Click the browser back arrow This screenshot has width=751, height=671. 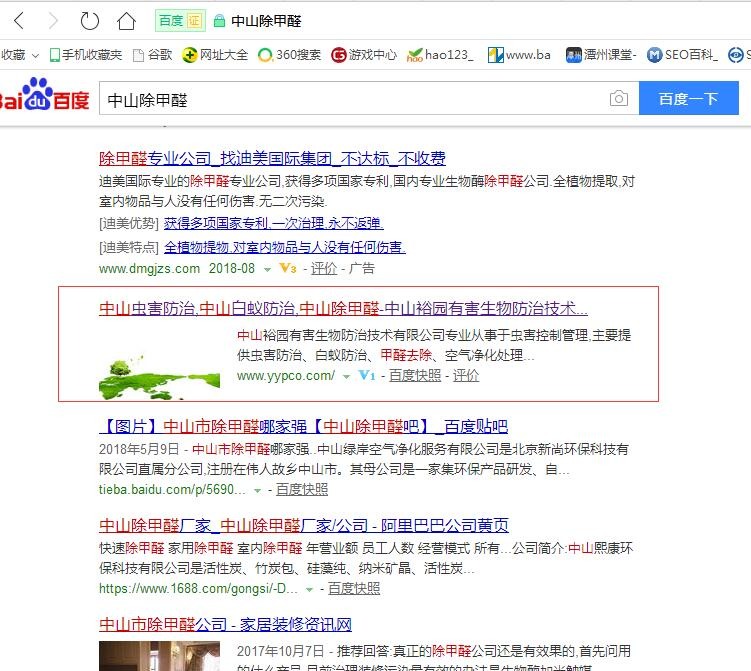(x=19, y=21)
